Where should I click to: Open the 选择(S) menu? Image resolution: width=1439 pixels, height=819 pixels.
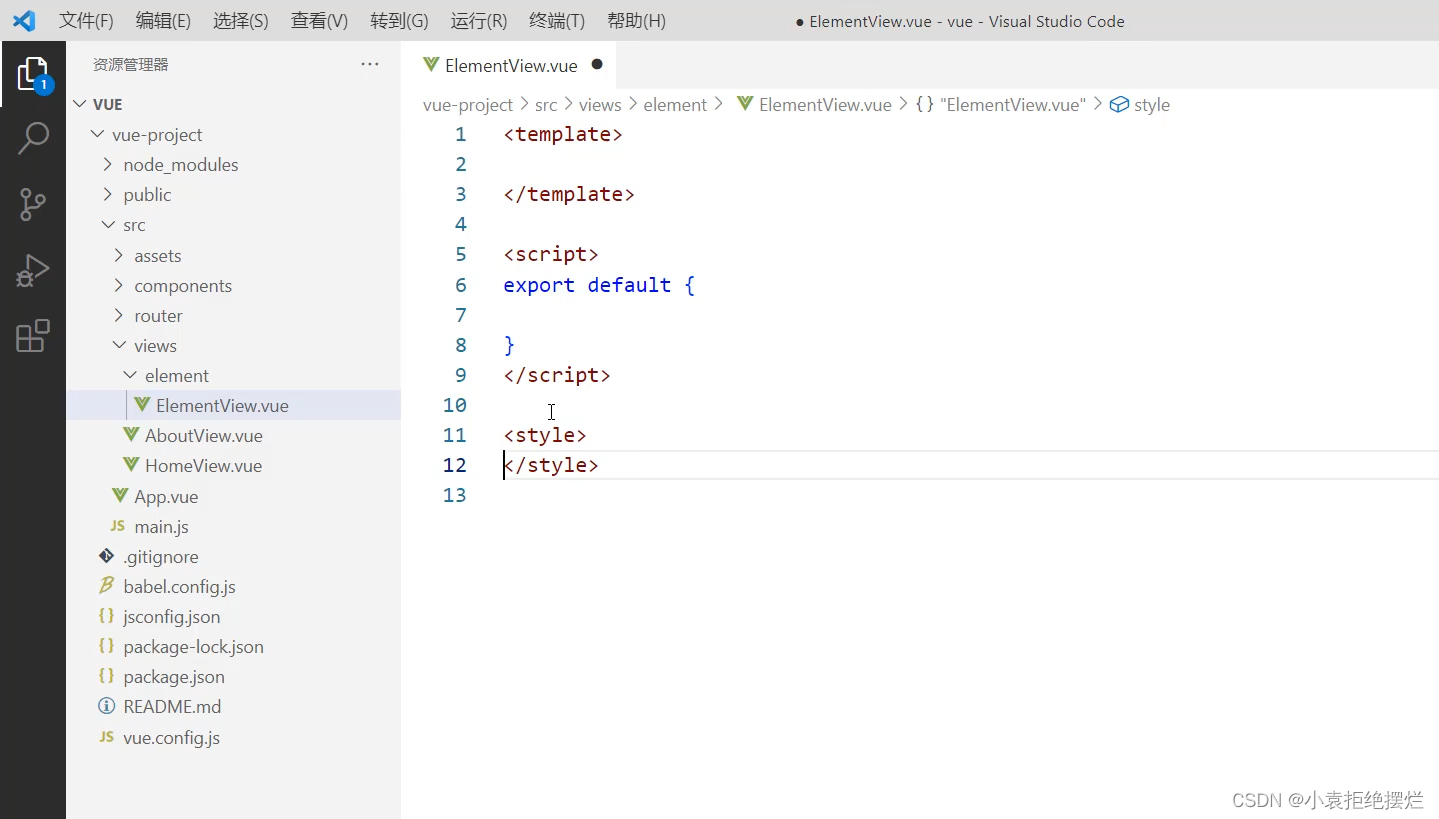coord(241,21)
